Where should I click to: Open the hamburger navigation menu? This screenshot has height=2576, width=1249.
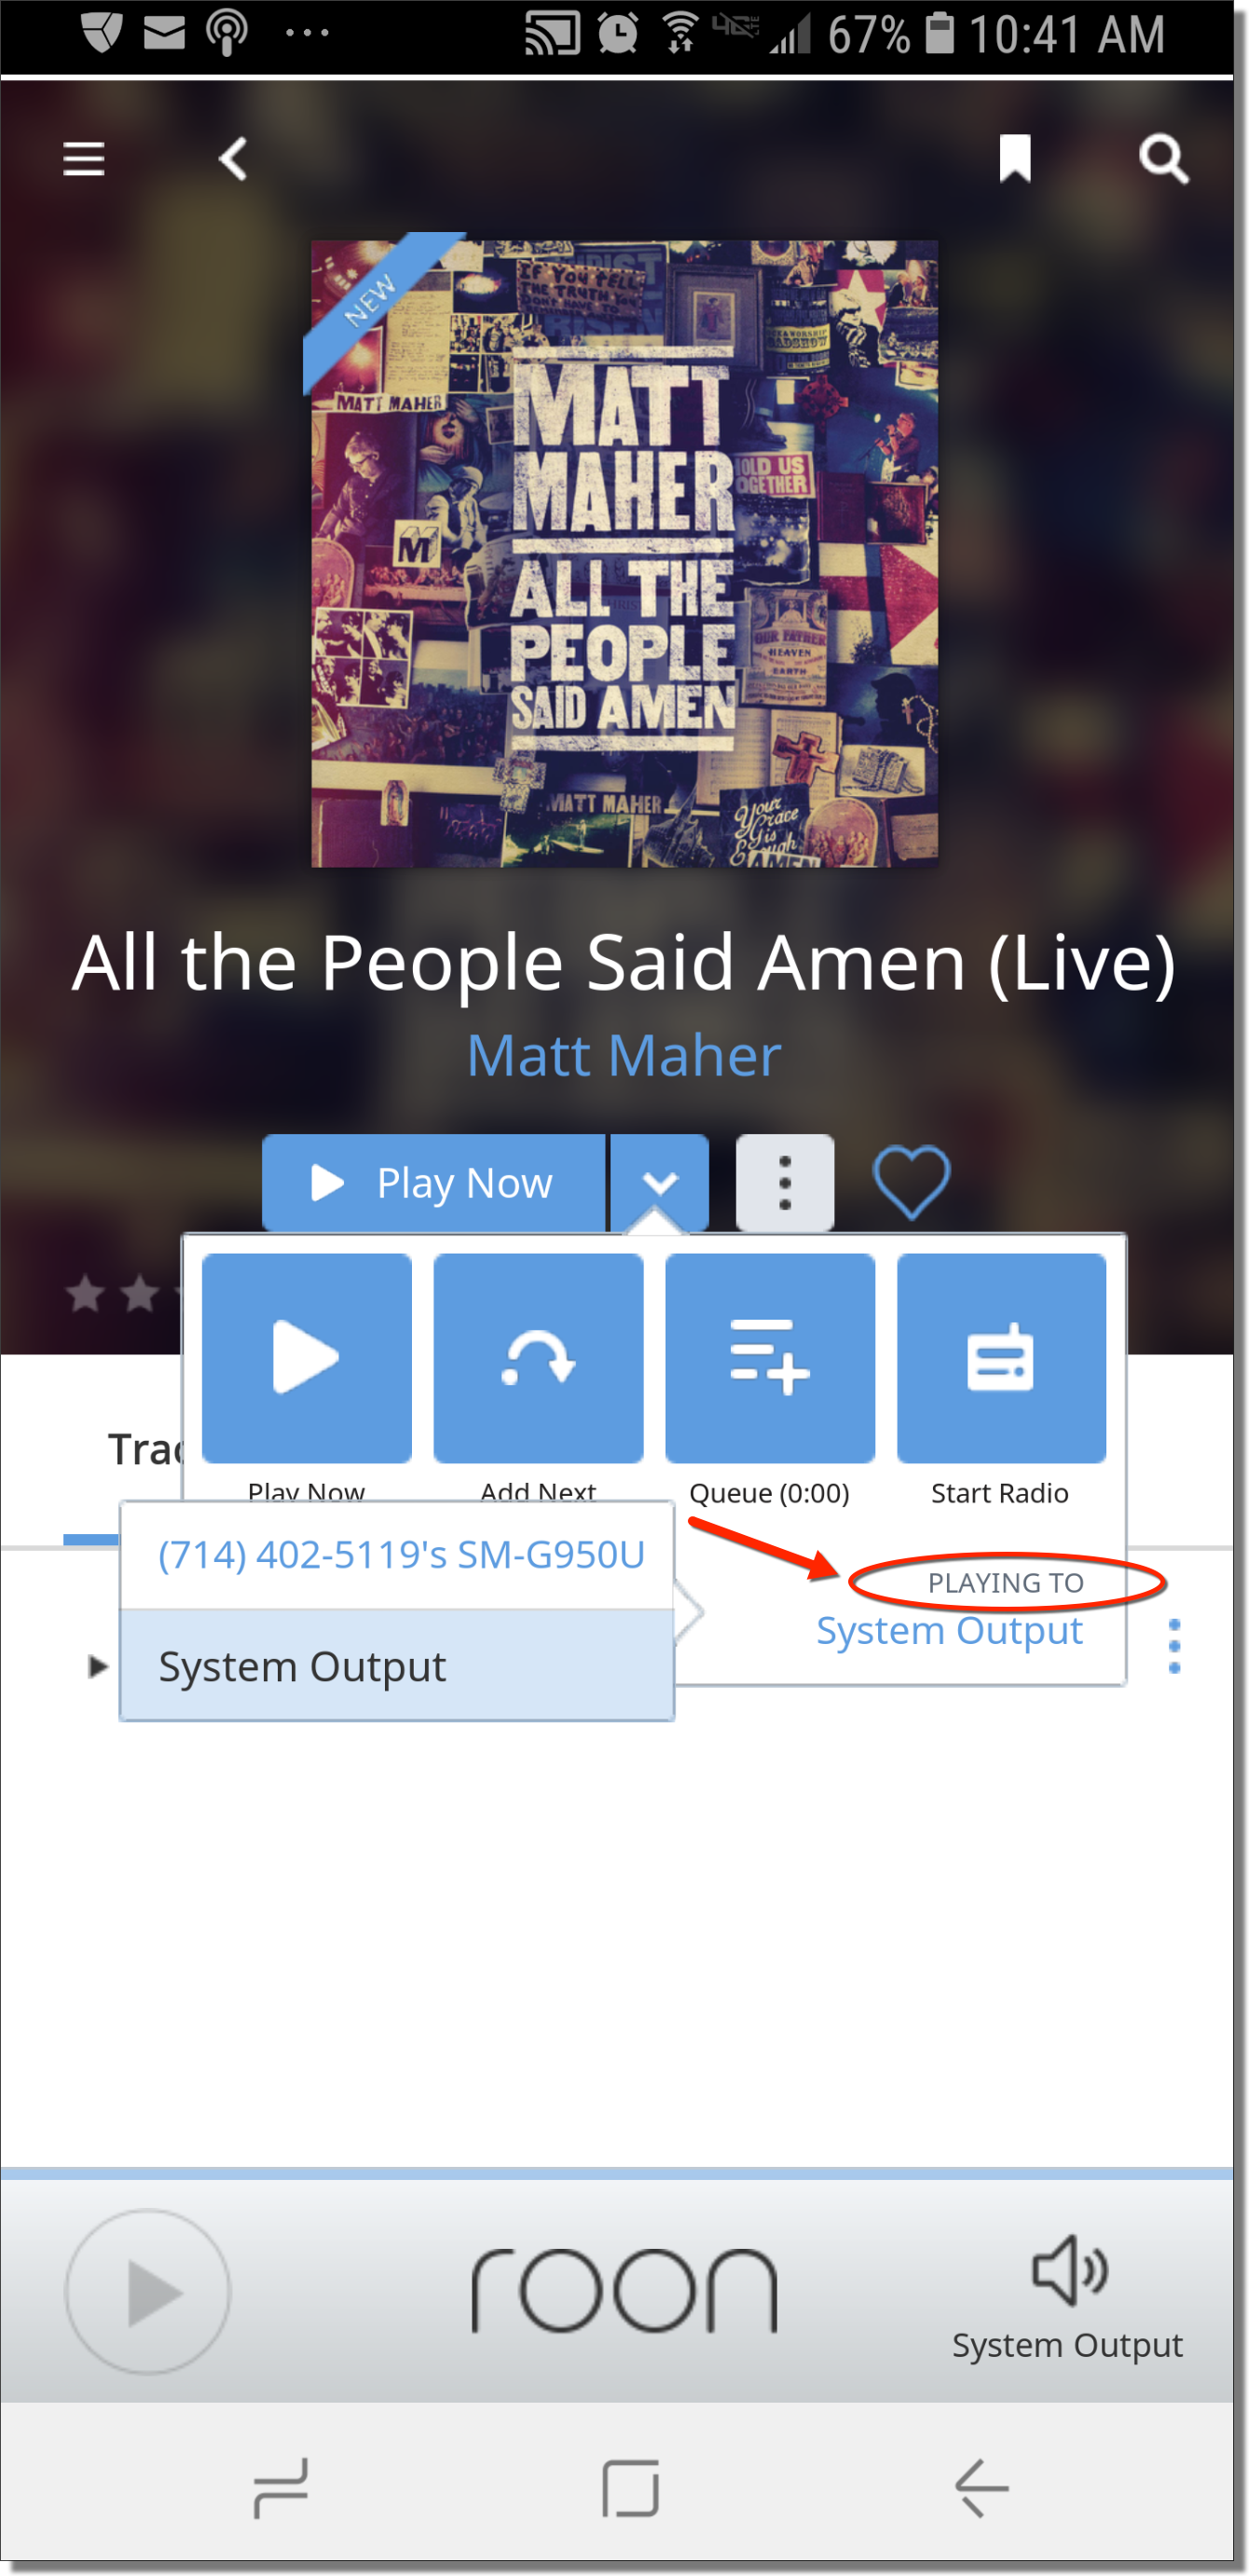click(x=84, y=159)
